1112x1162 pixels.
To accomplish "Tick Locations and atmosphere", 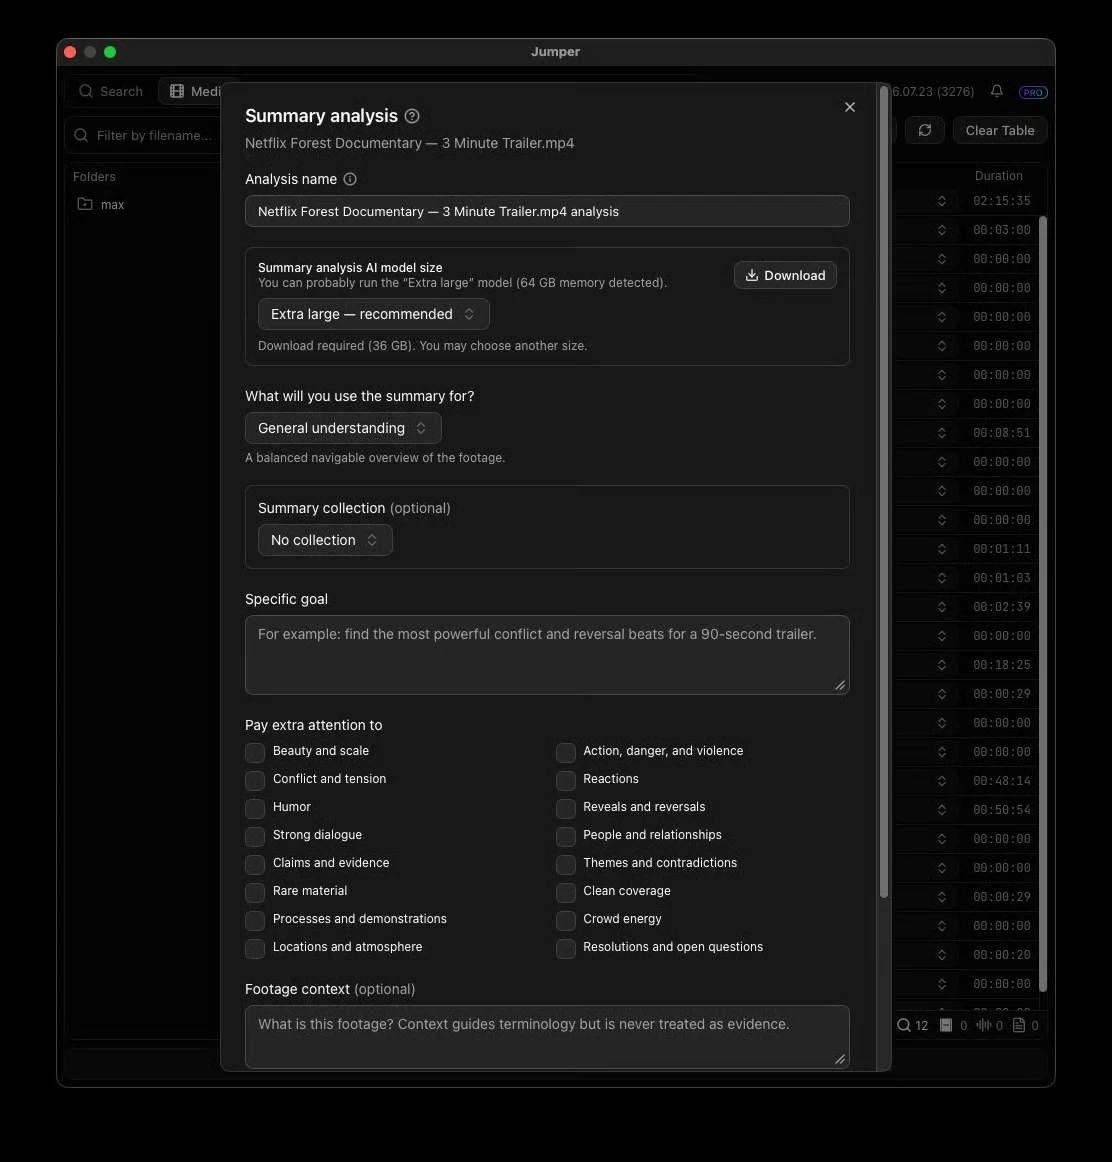I will click(255, 949).
